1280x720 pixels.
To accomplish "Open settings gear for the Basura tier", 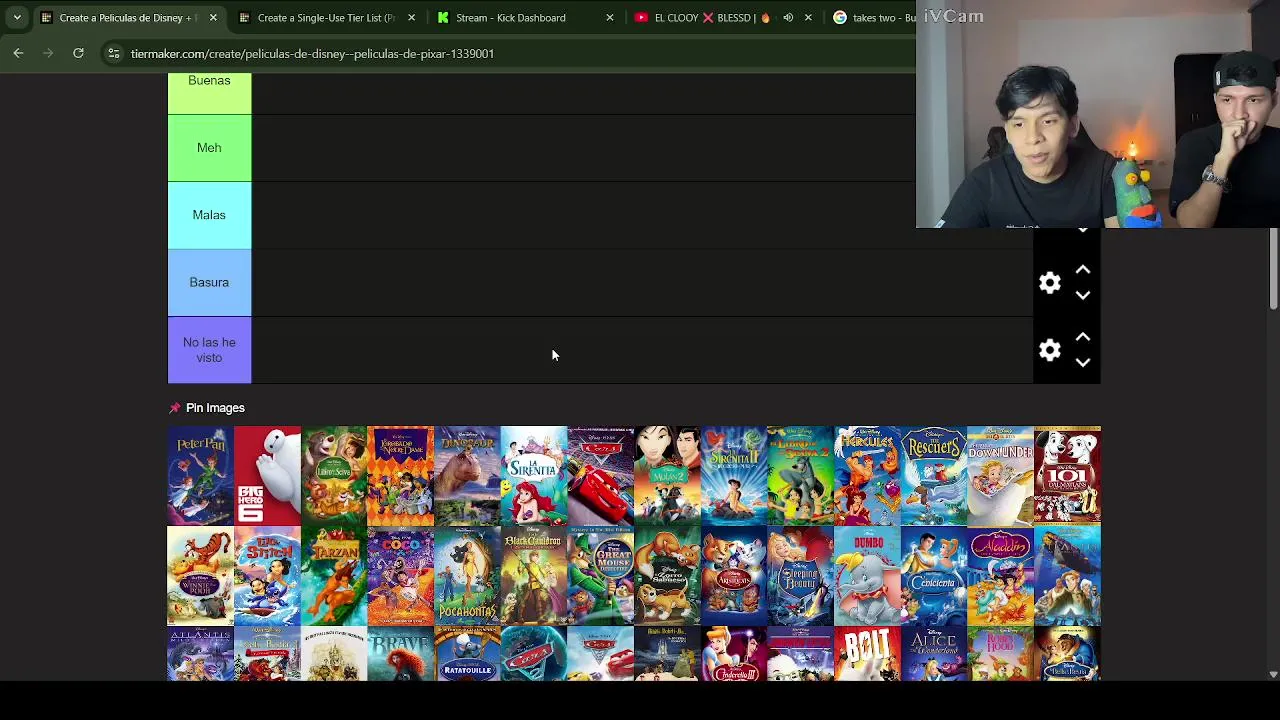I will pyautogui.click(x=1049, y=283).
